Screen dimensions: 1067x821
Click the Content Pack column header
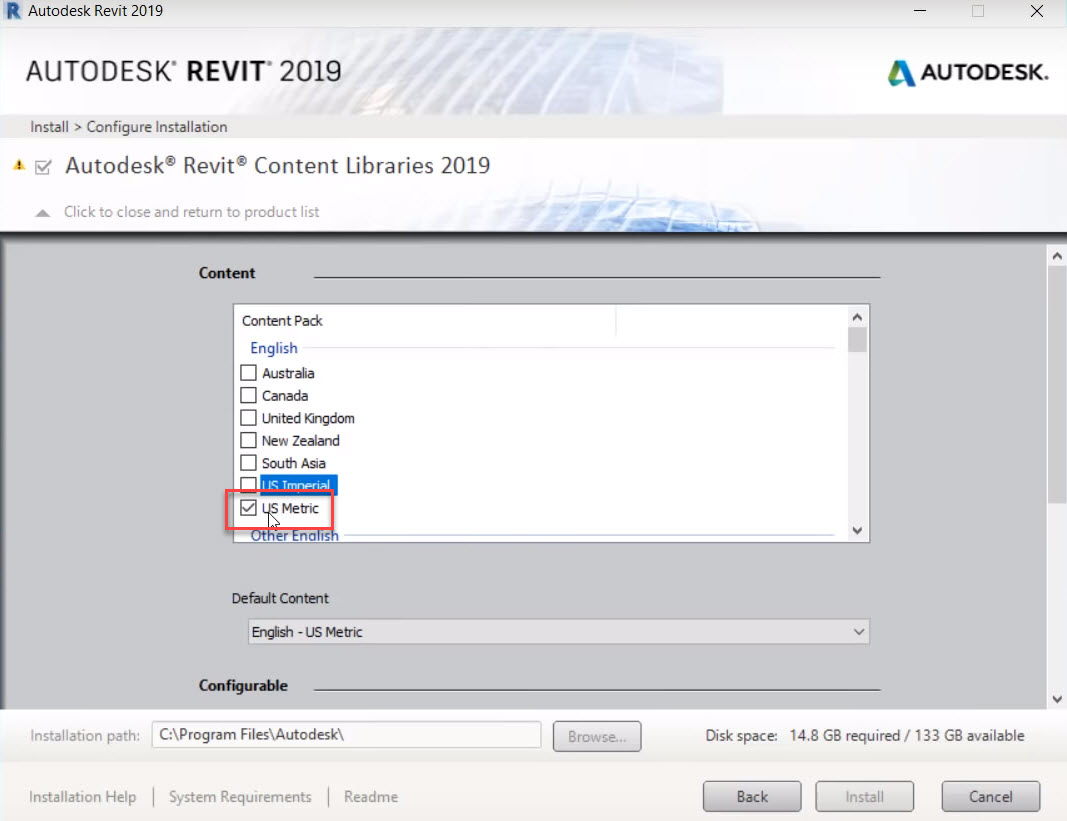tap(282, 321)
